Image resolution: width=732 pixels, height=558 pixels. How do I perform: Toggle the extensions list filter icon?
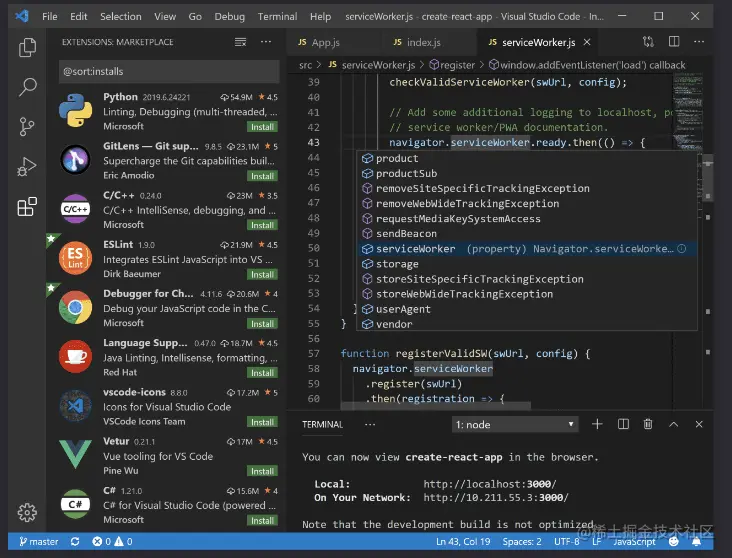tap(240, 42)
